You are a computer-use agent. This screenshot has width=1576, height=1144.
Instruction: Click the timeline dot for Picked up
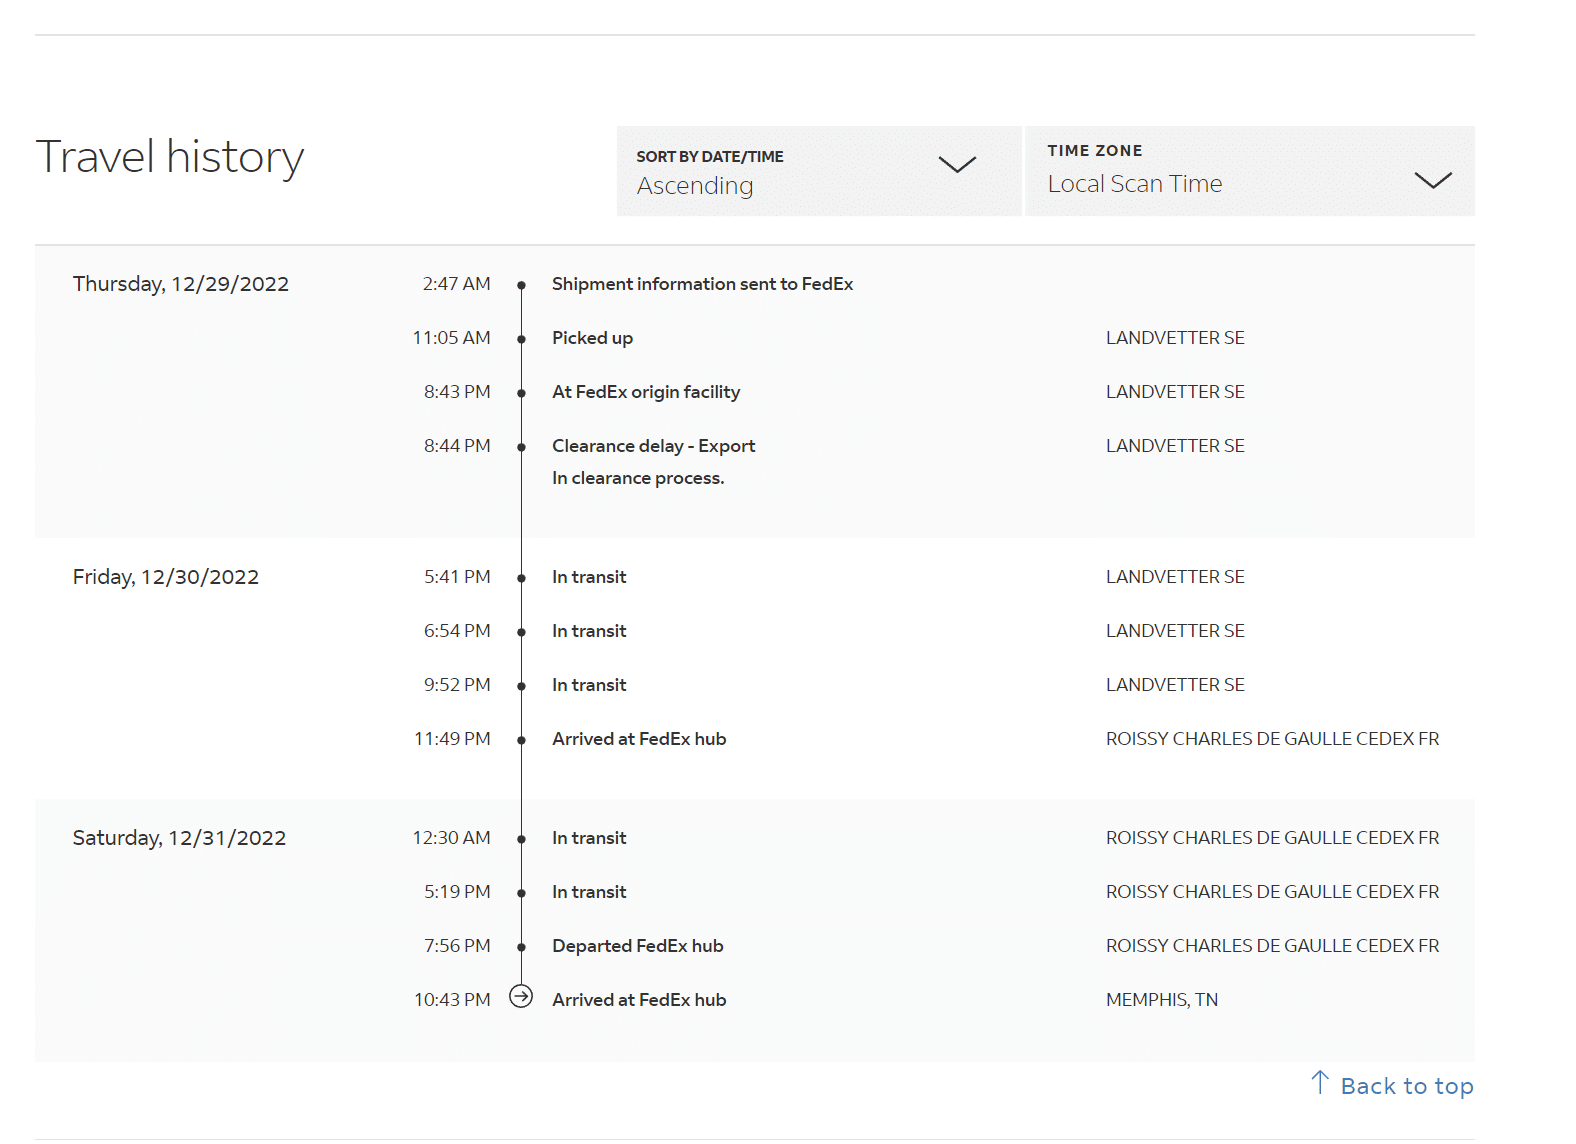[521, 340]
